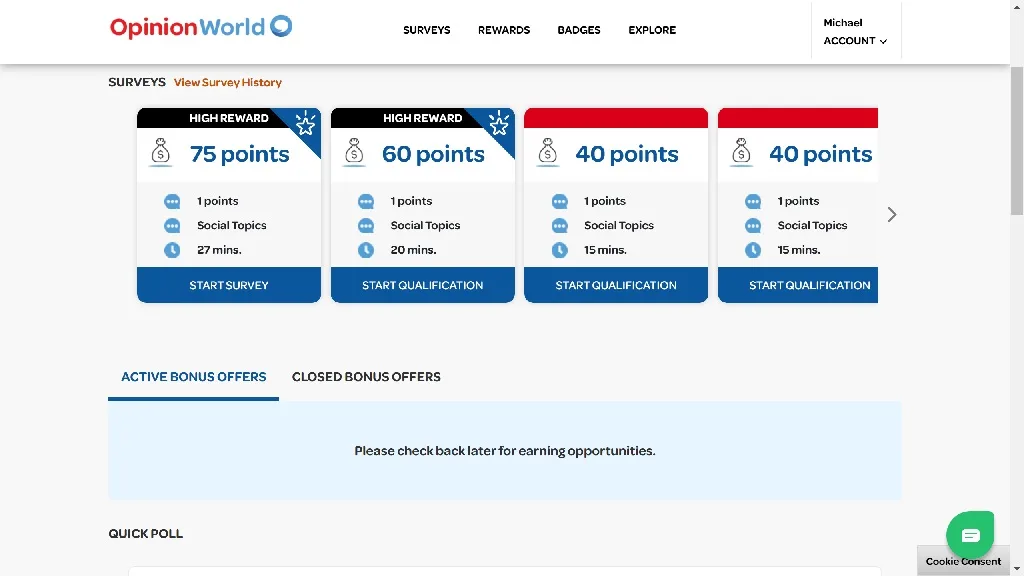Show next surveys with right chevron arrow
The height and width of the screenshot is (576, 1024).
[x=892, y=214]
